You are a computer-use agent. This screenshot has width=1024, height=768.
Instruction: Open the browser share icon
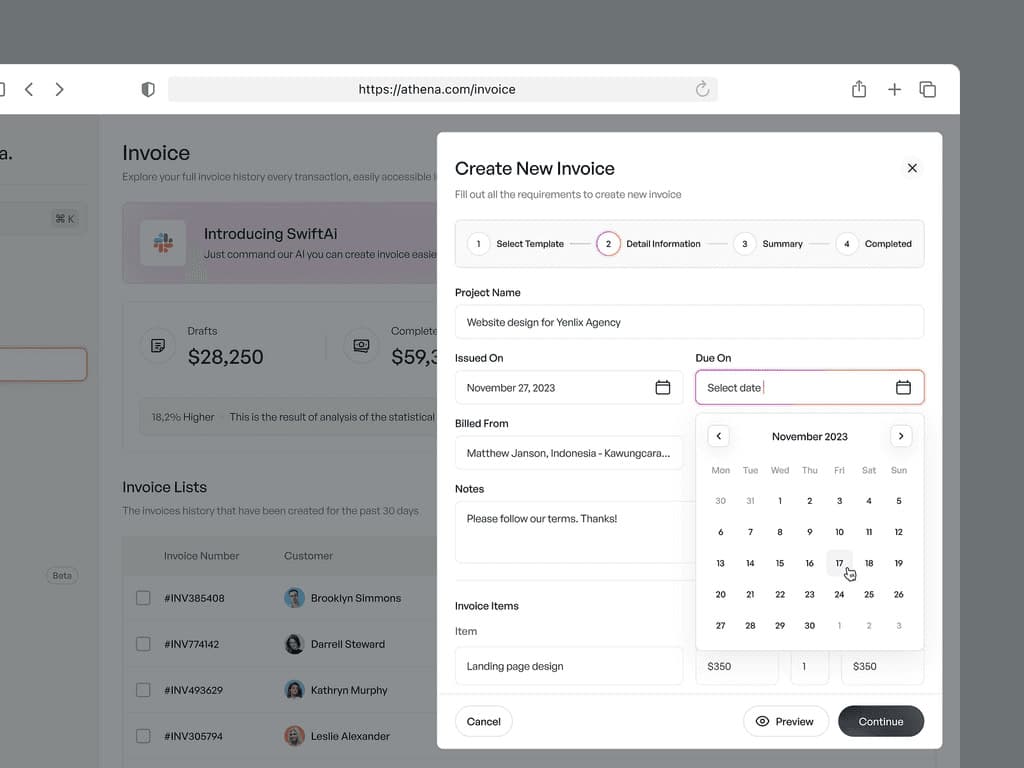(859, 89)
